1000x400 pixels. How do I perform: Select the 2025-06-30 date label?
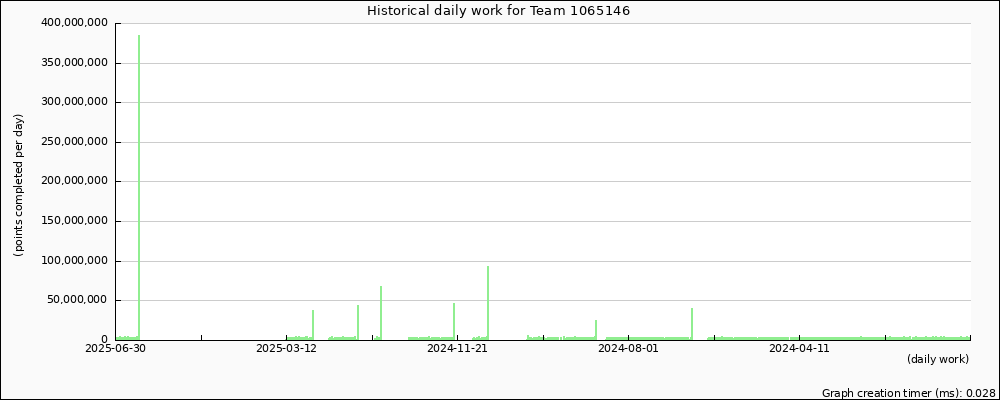click(115, 348)
